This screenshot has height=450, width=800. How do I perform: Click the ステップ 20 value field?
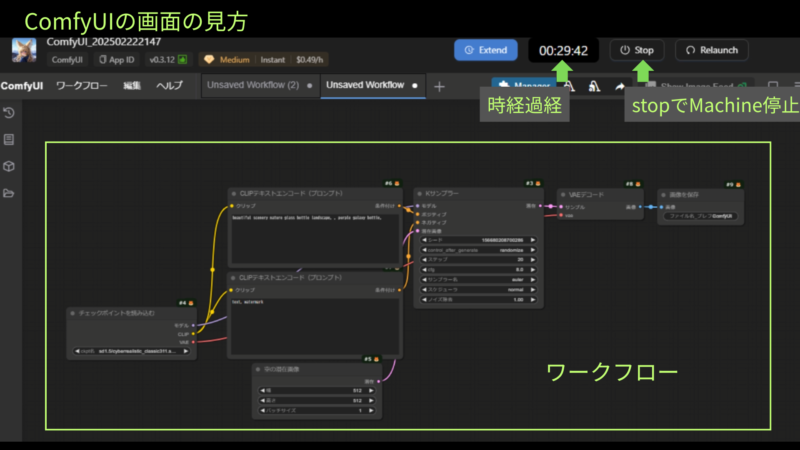pos(478,260)
